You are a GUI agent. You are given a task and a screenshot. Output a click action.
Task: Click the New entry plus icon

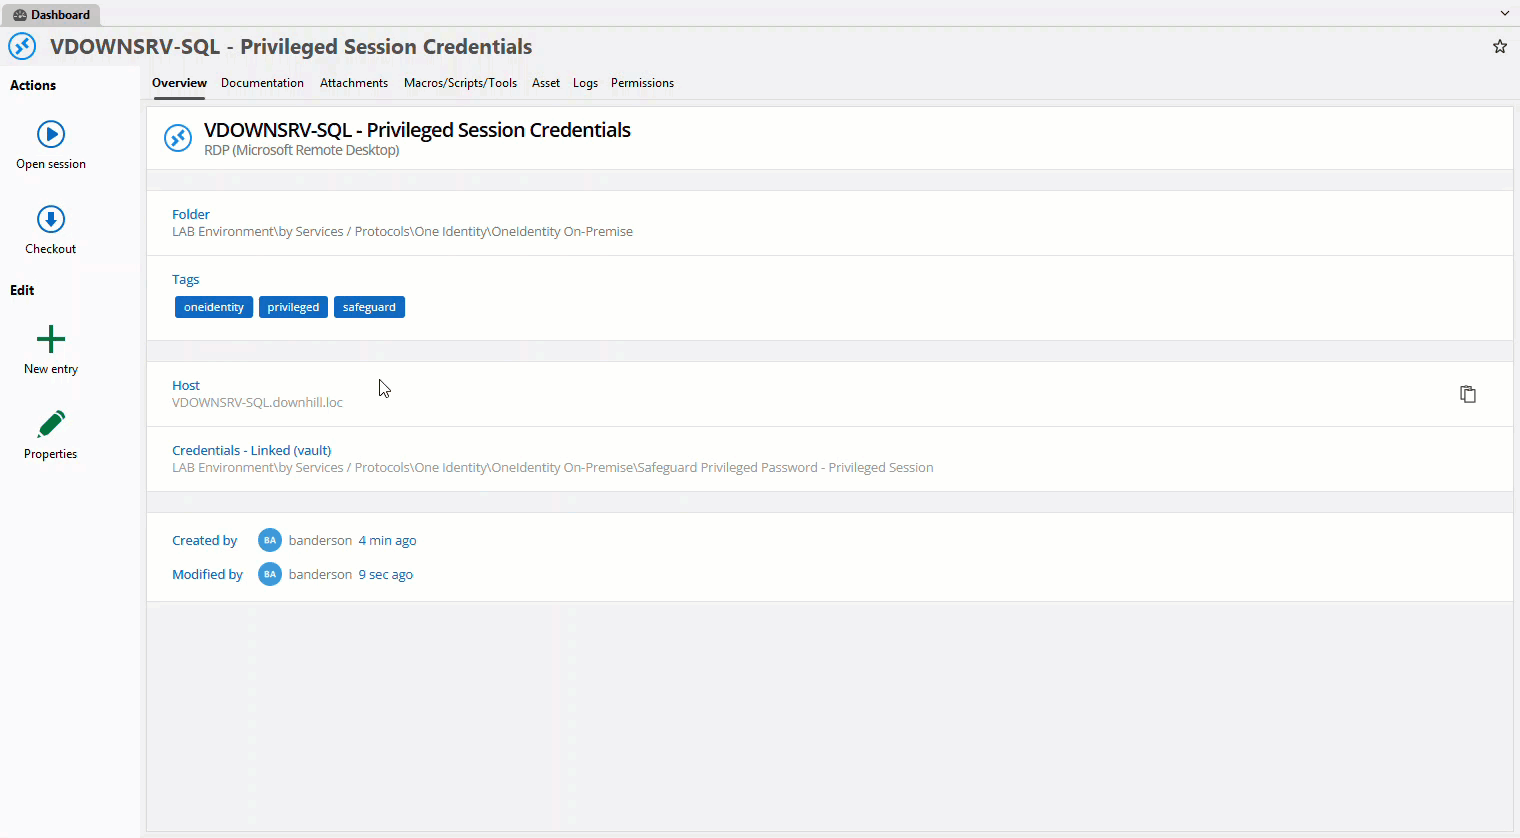point(51,339)
